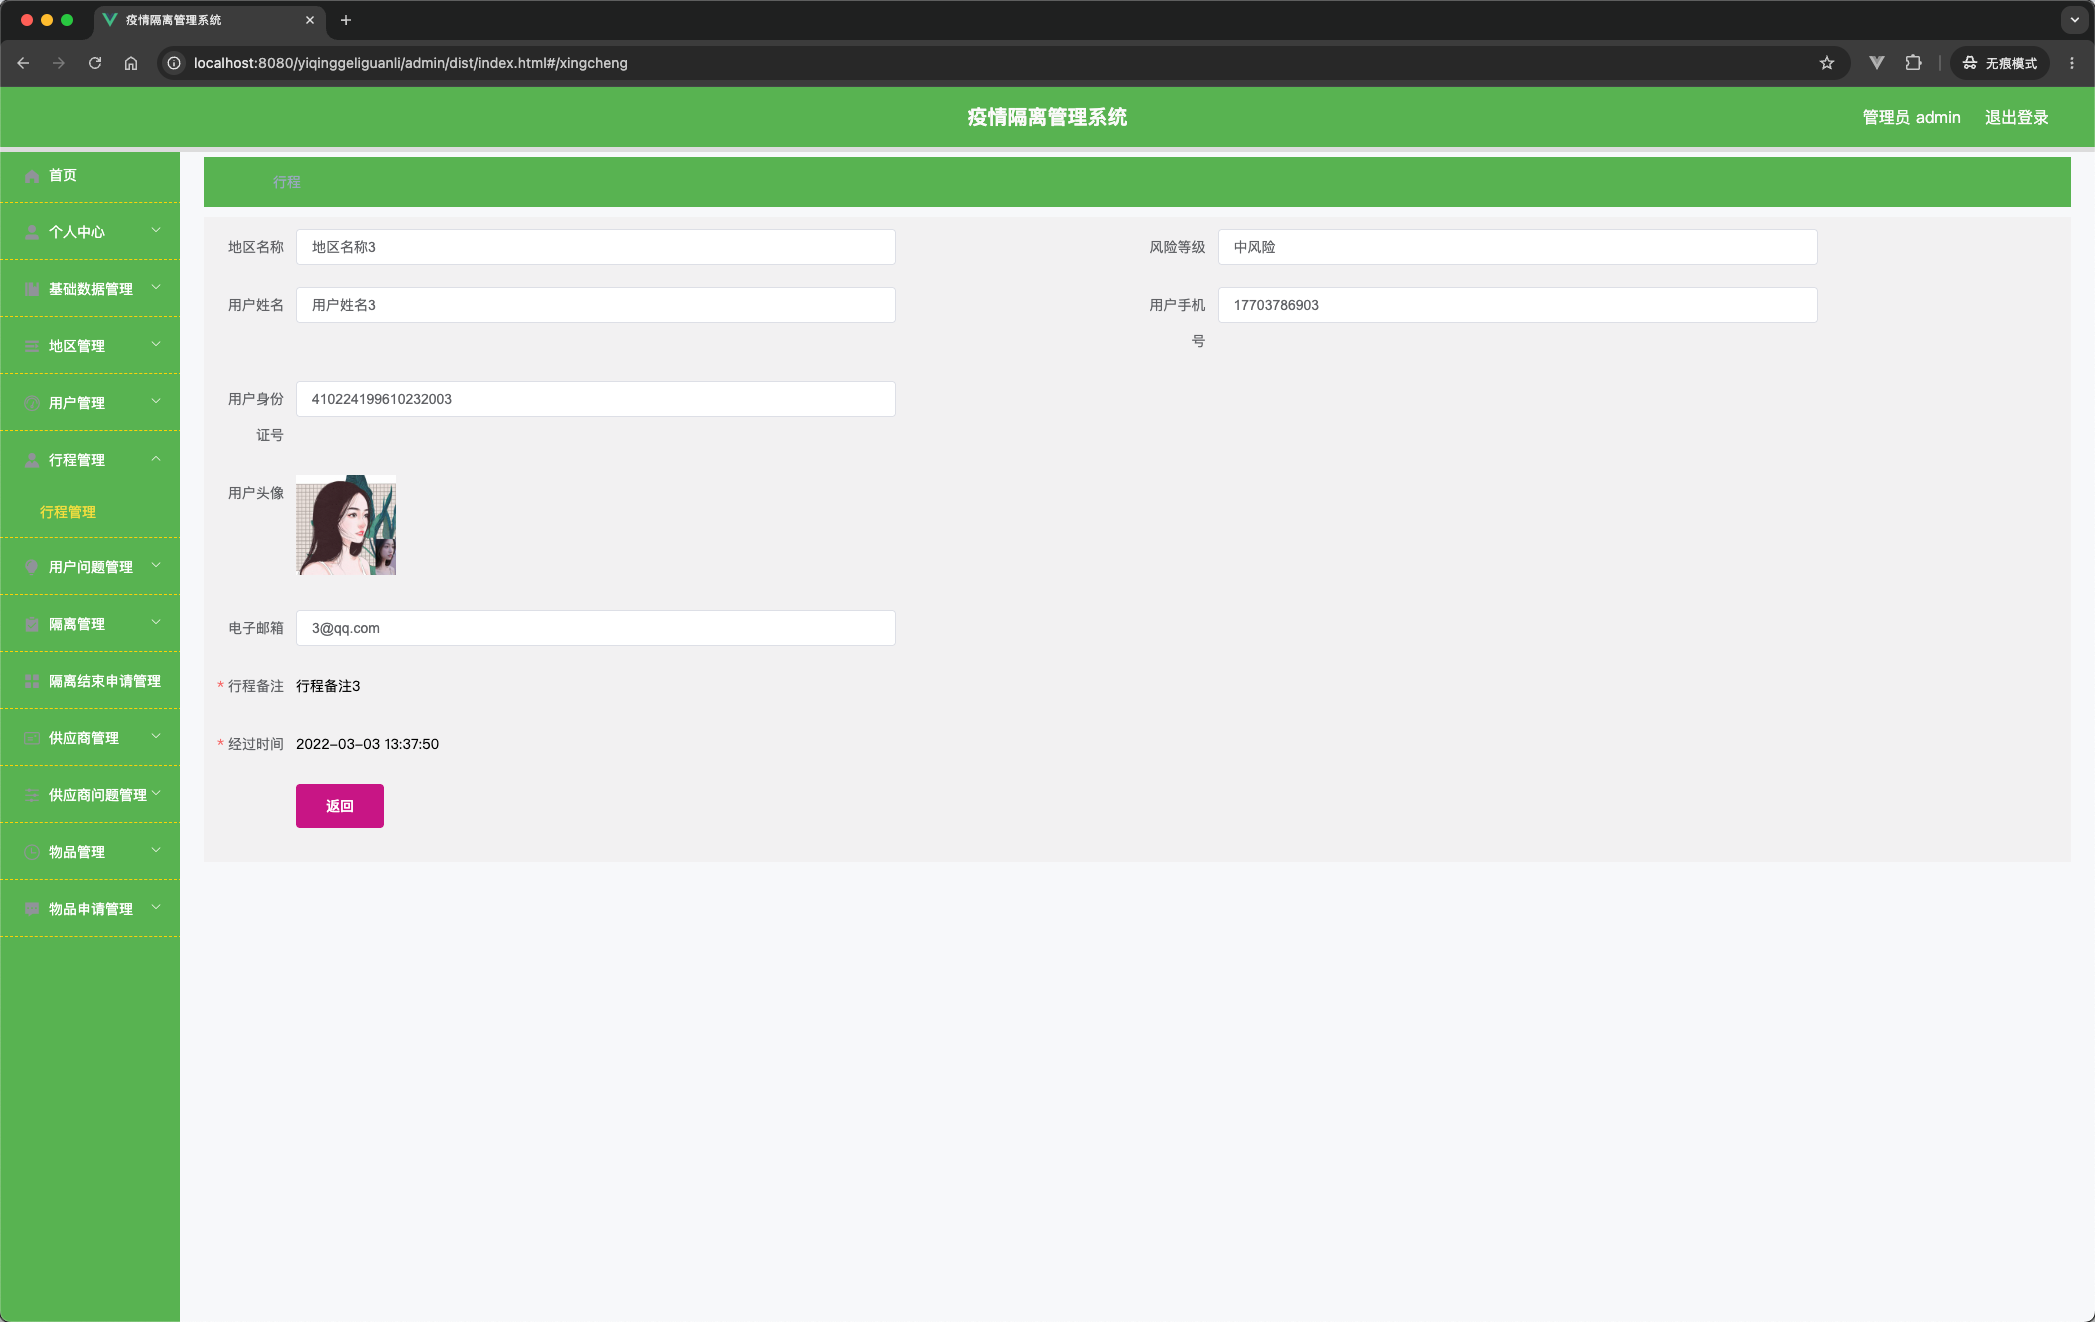This screenshot has width=2095, height=1322.
Task: Click the 管理员 admin label
Action: pos(1911,118)
